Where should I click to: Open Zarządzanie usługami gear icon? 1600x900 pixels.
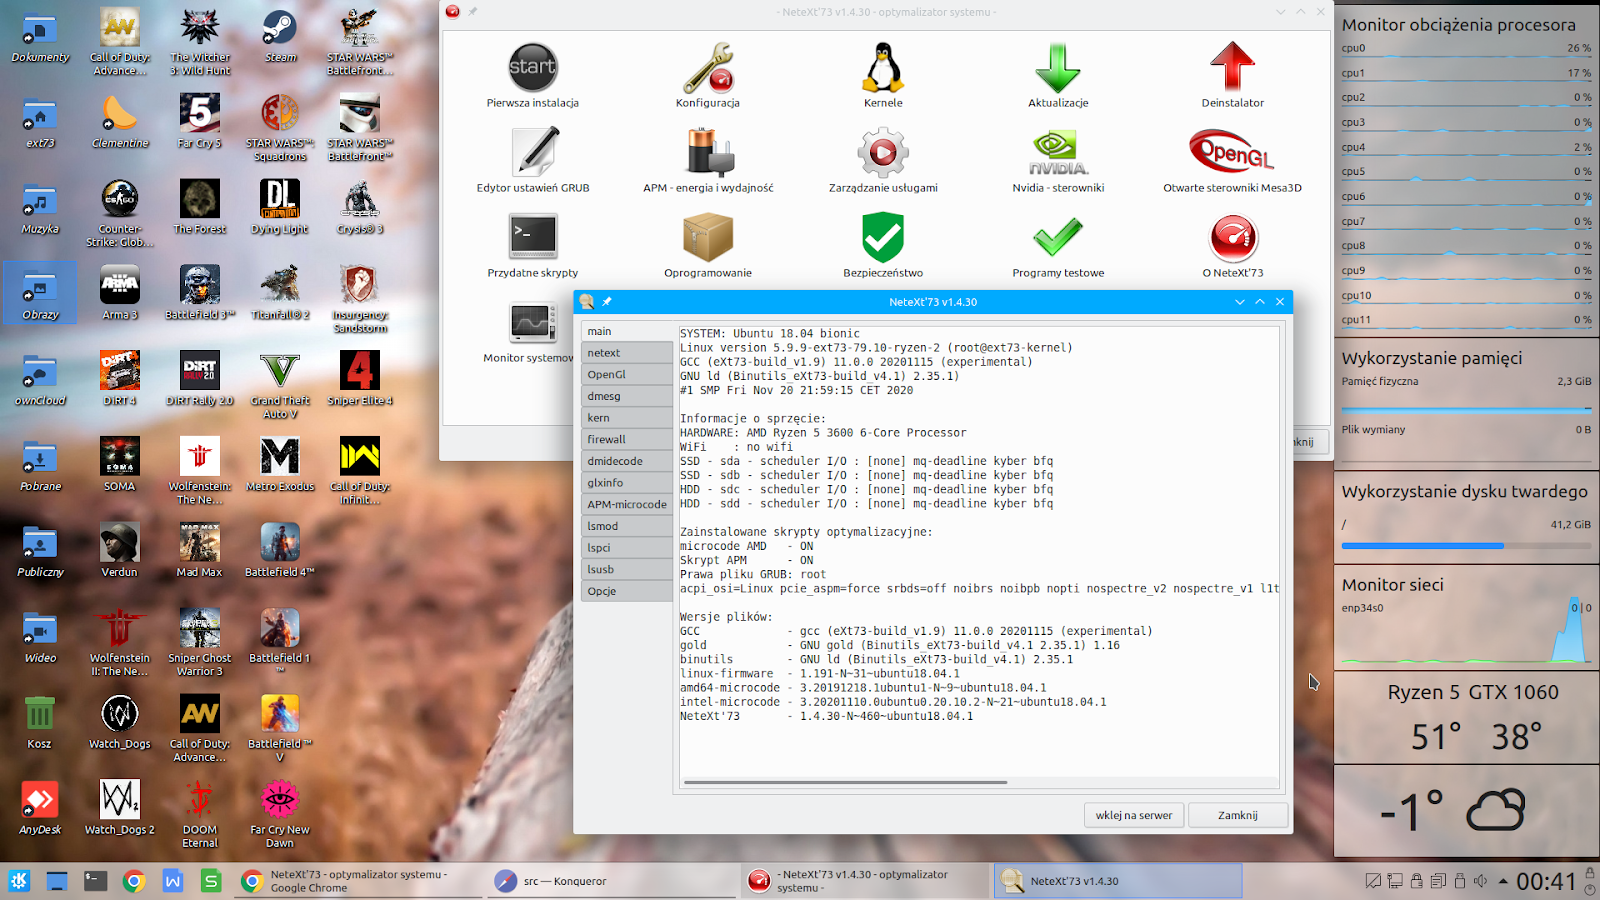(883, 153)
